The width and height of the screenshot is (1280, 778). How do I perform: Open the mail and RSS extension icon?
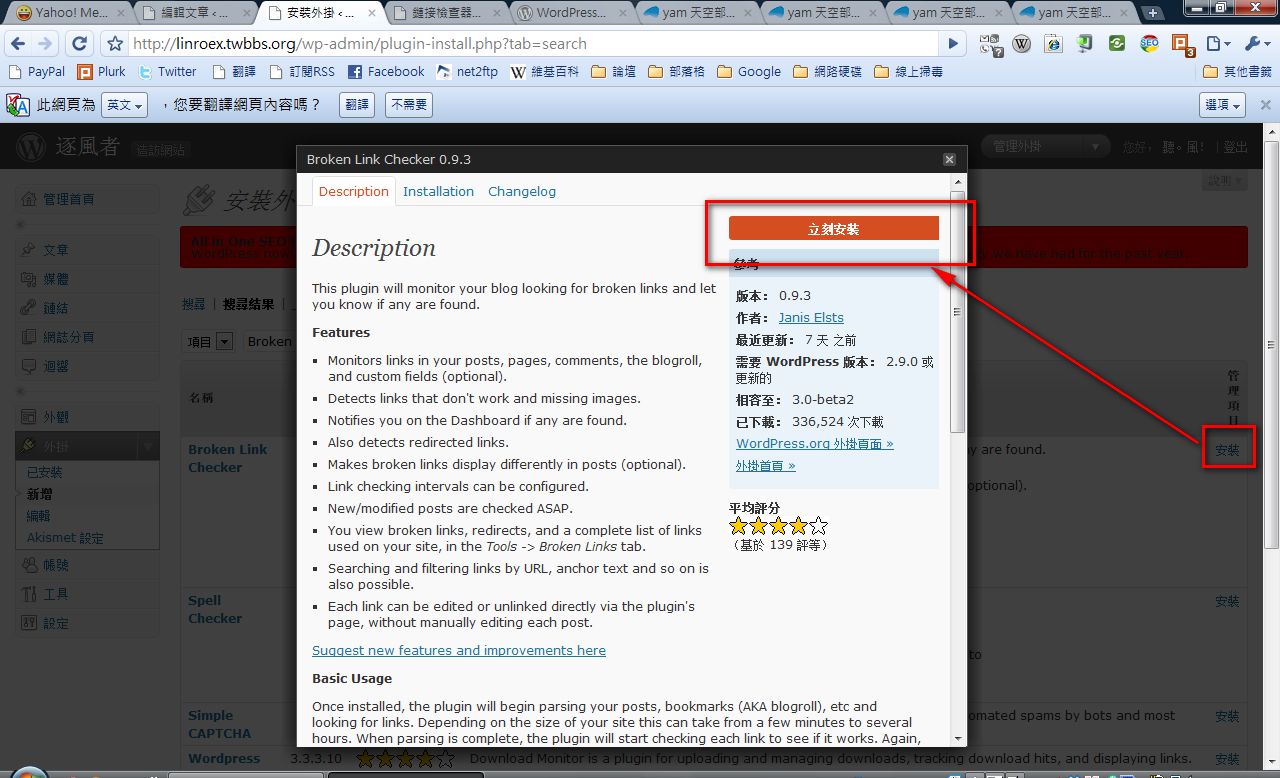[990, 44]
